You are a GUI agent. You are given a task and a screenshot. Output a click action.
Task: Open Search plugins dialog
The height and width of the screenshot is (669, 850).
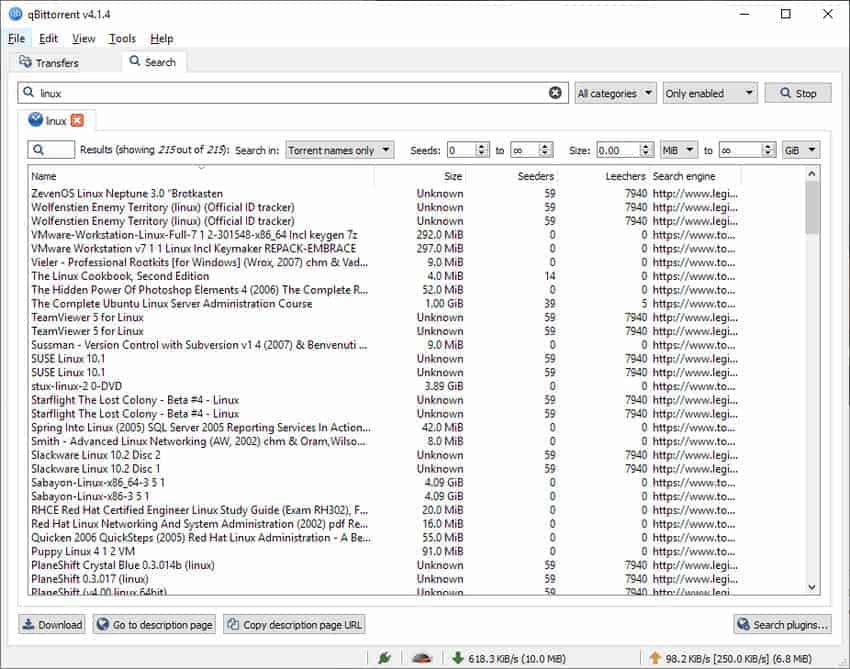(782, 625)
